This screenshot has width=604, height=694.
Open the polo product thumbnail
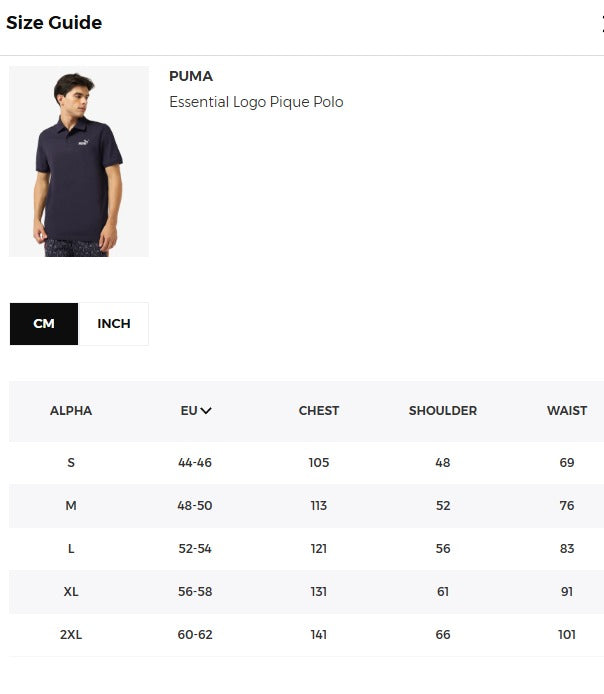click(x=79, y=161)
